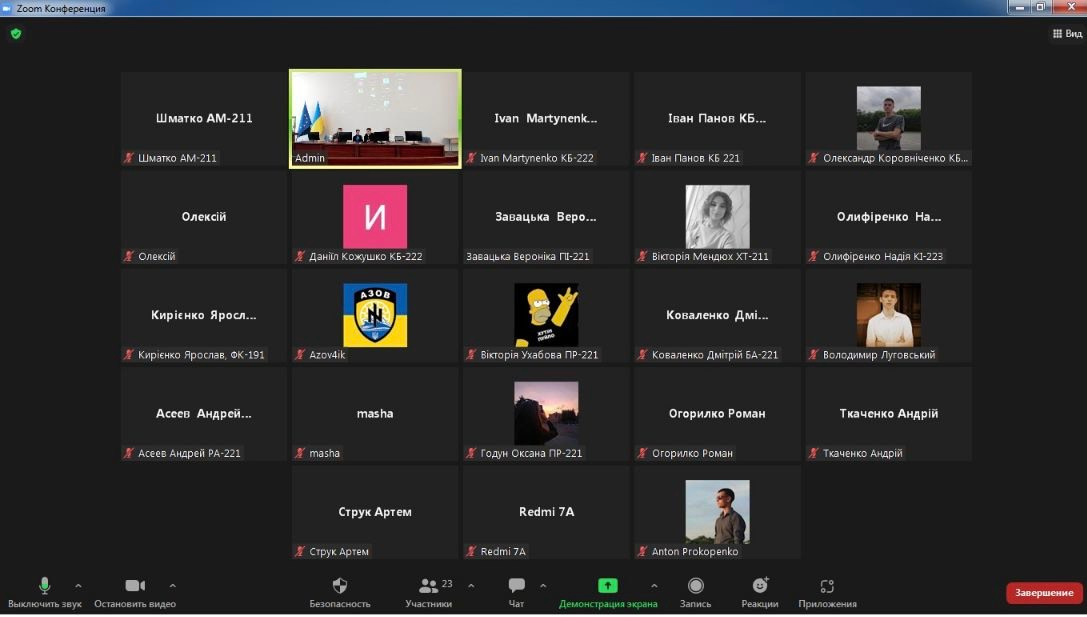Expand video options arrow beside camera
The height and width of the screenshot is (617, 1087).
pyautogui.click(x=172, y=585)
